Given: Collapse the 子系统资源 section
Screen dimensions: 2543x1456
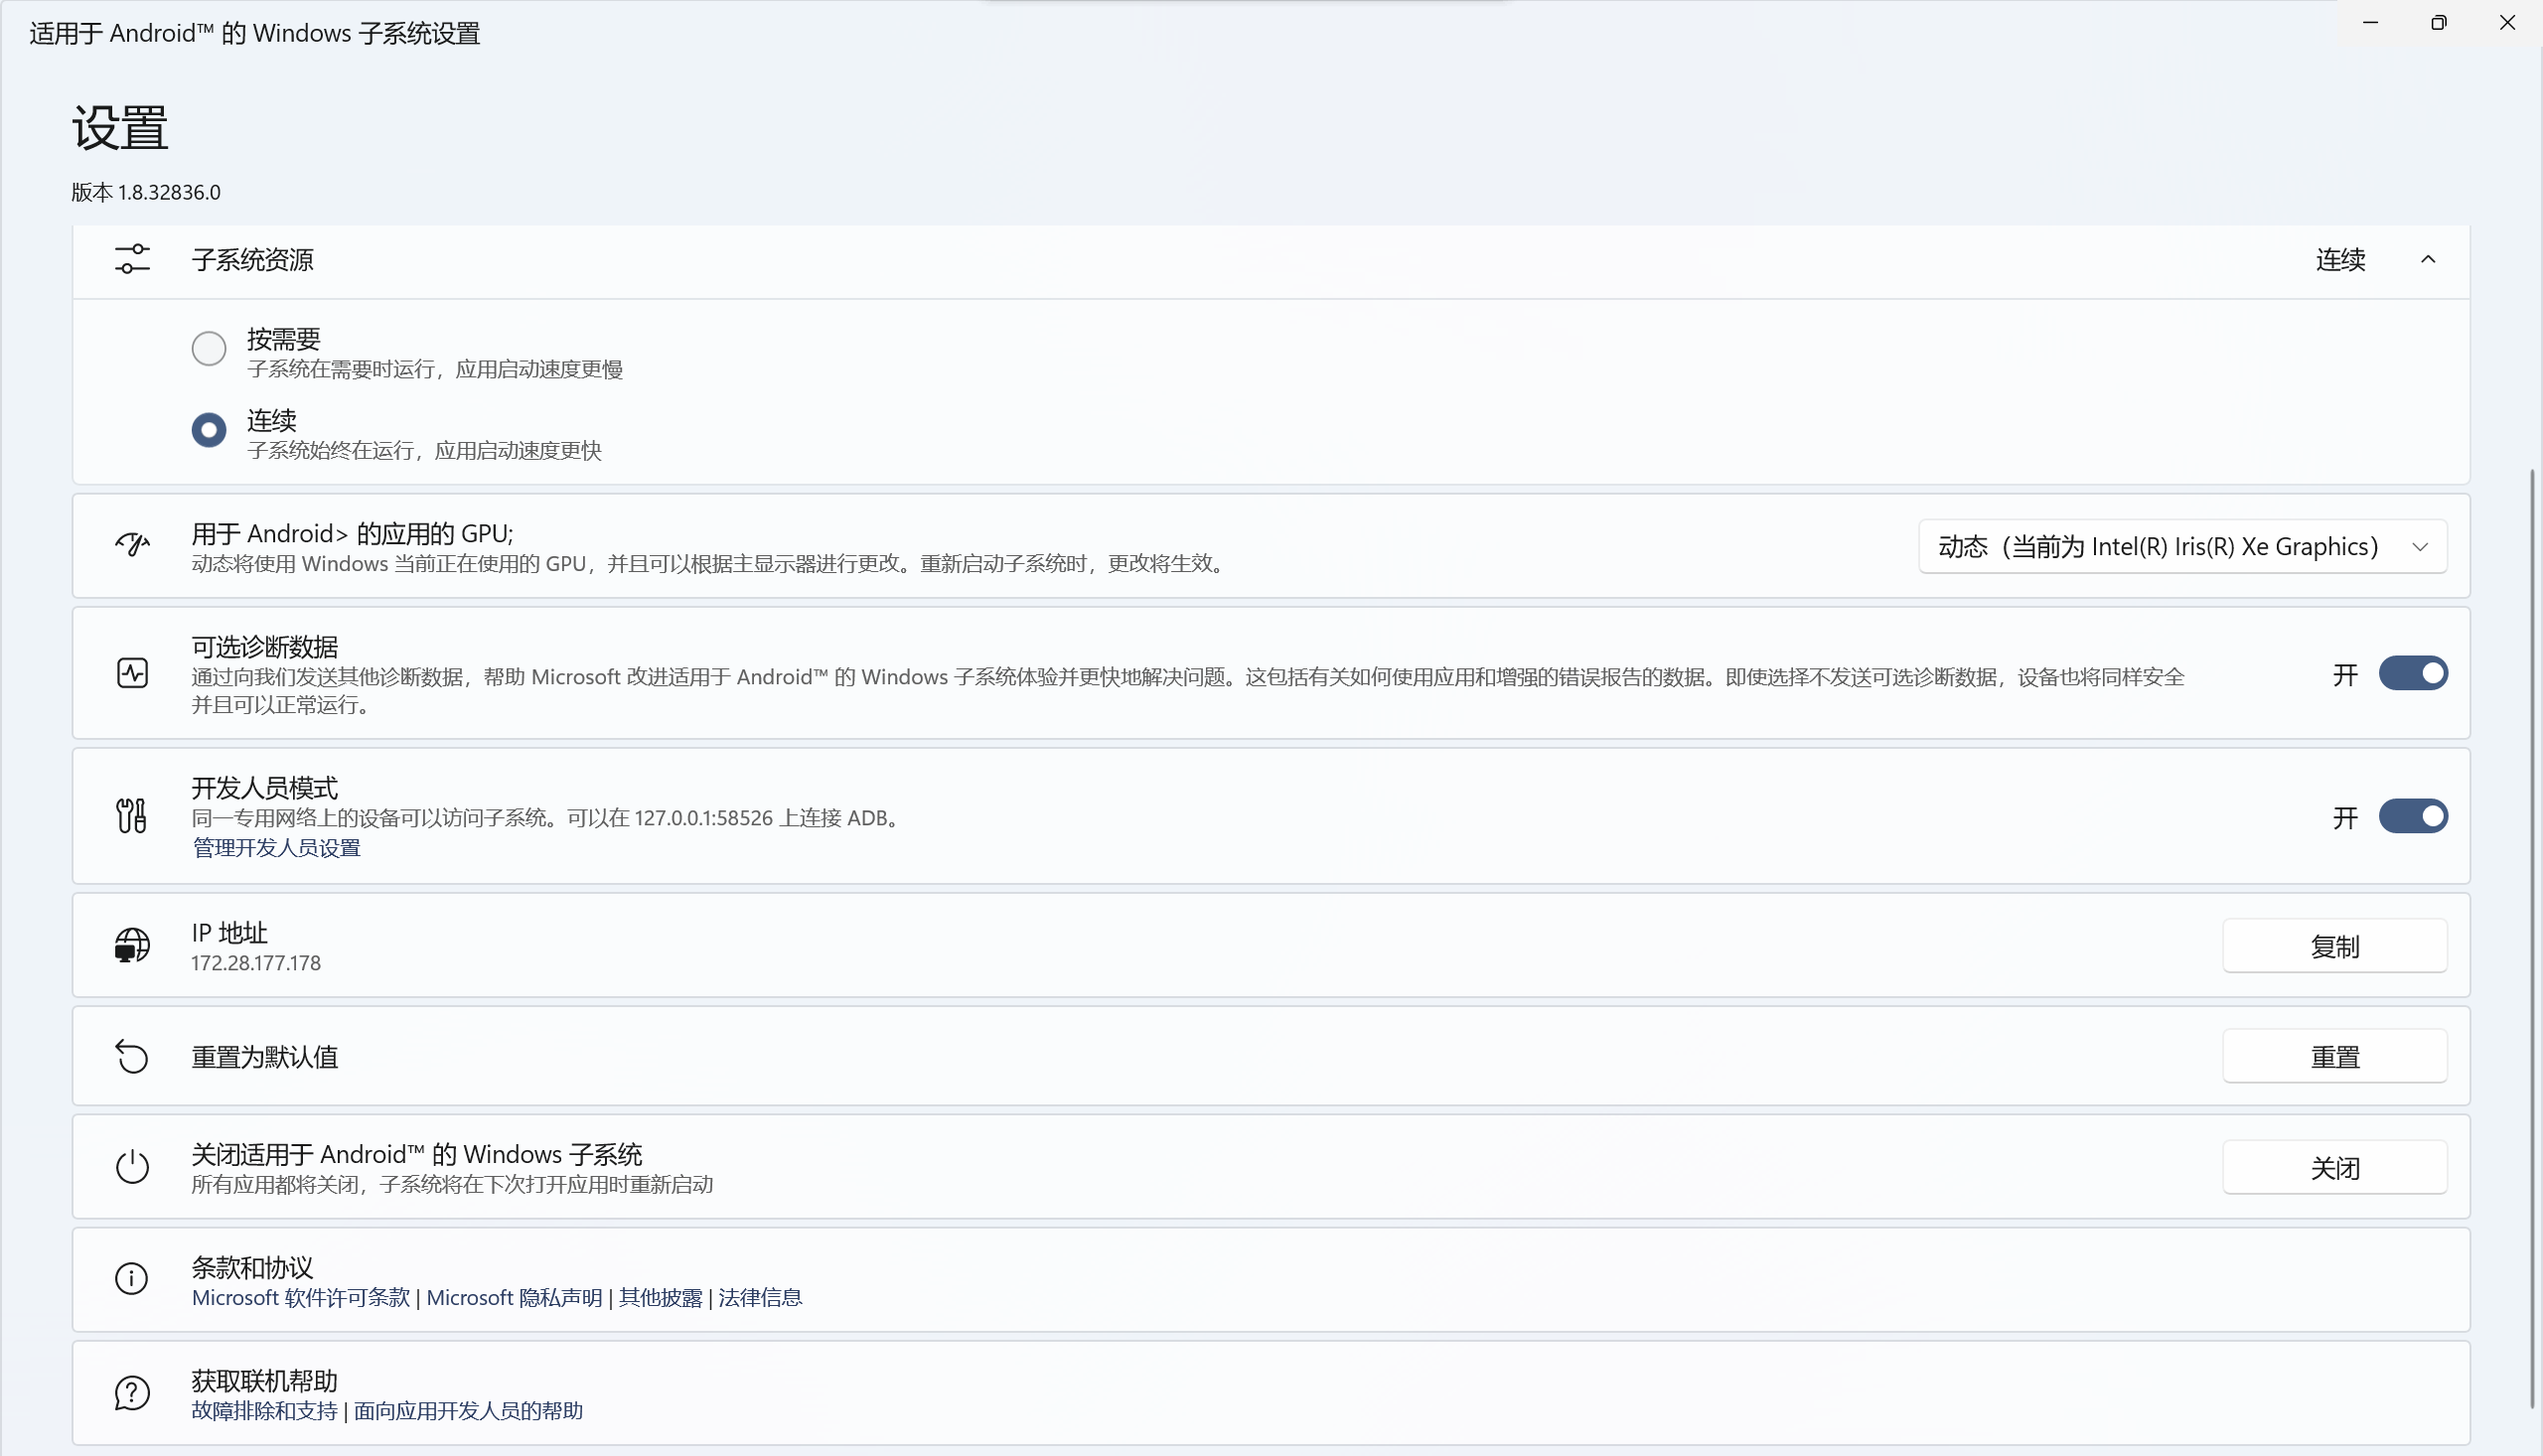Looking at the screenshot, I should [2429, 259].
